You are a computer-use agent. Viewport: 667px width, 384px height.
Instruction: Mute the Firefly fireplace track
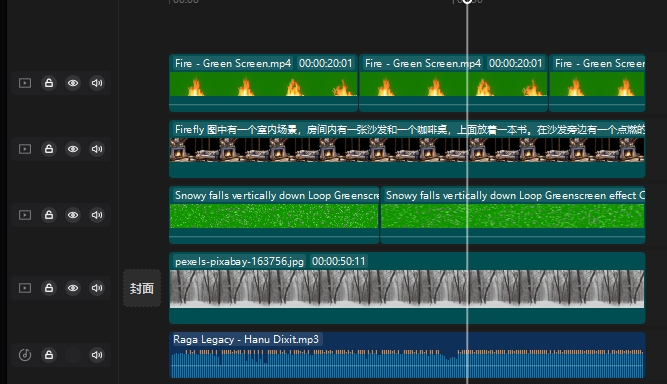pyautogui.click(x=97, y=149)
